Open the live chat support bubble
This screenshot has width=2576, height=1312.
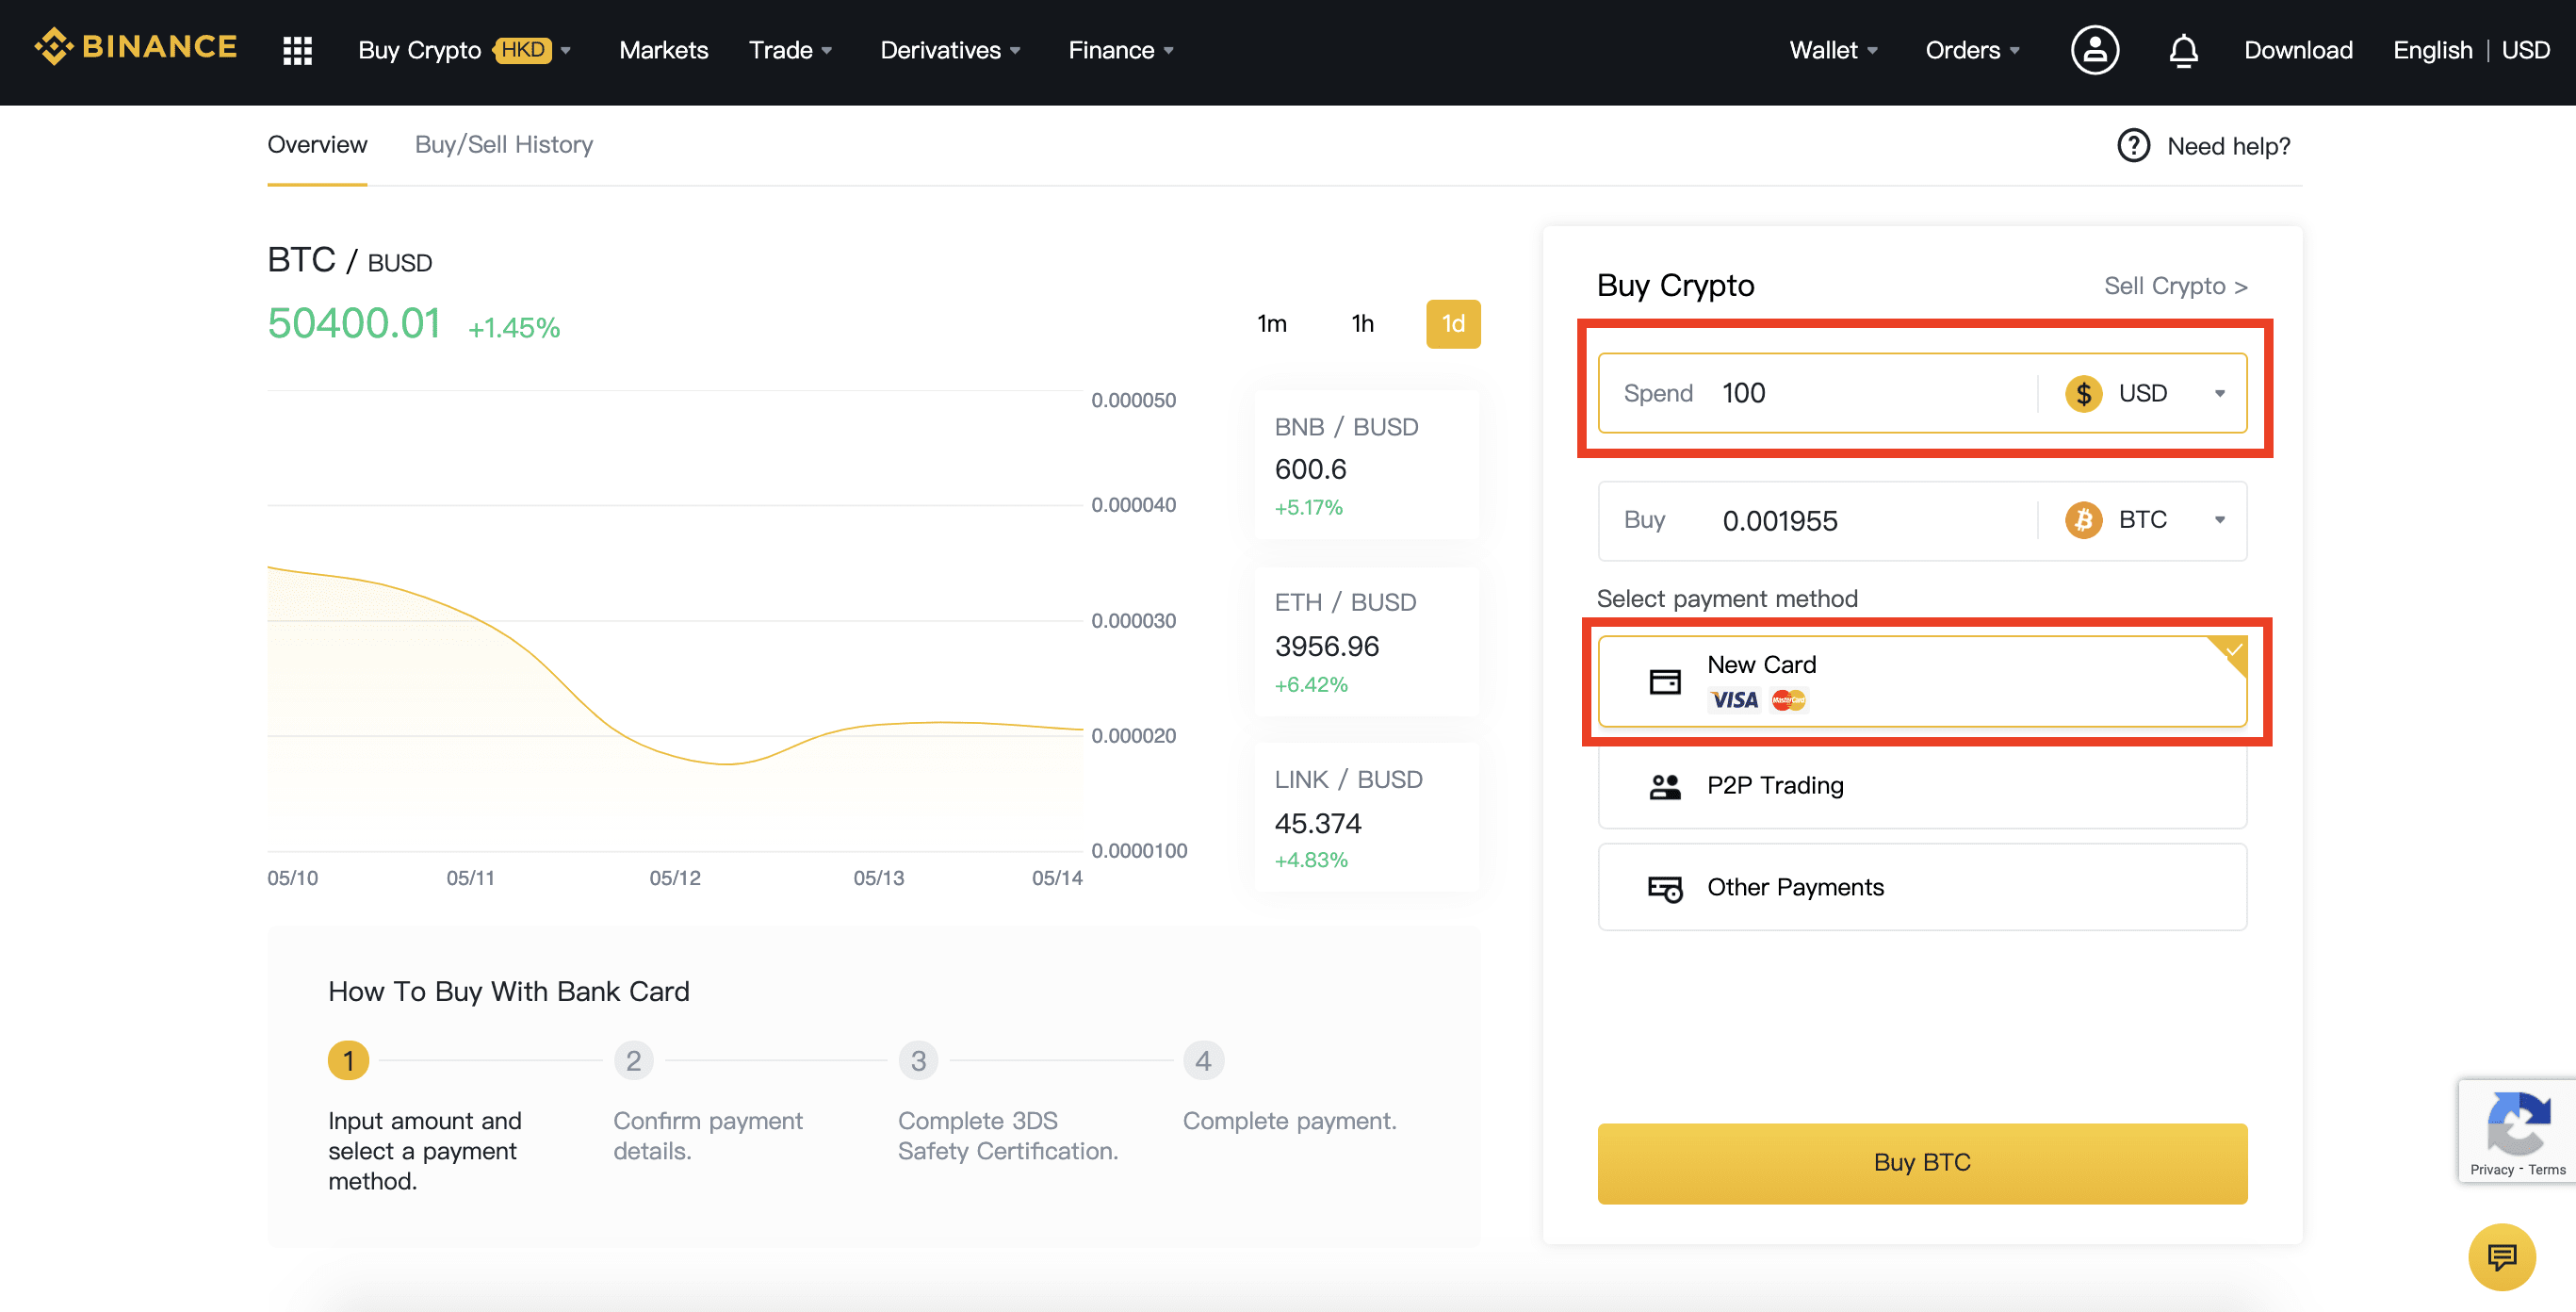[x=2501, y=1257]
